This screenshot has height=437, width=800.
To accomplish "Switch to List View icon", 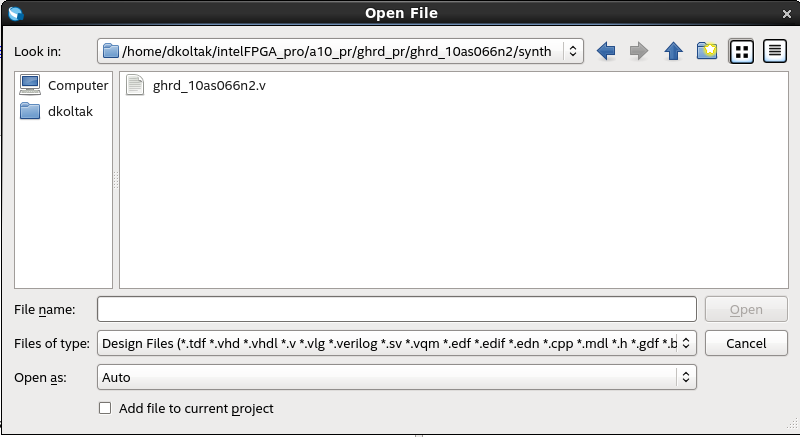I will [741, 51].
